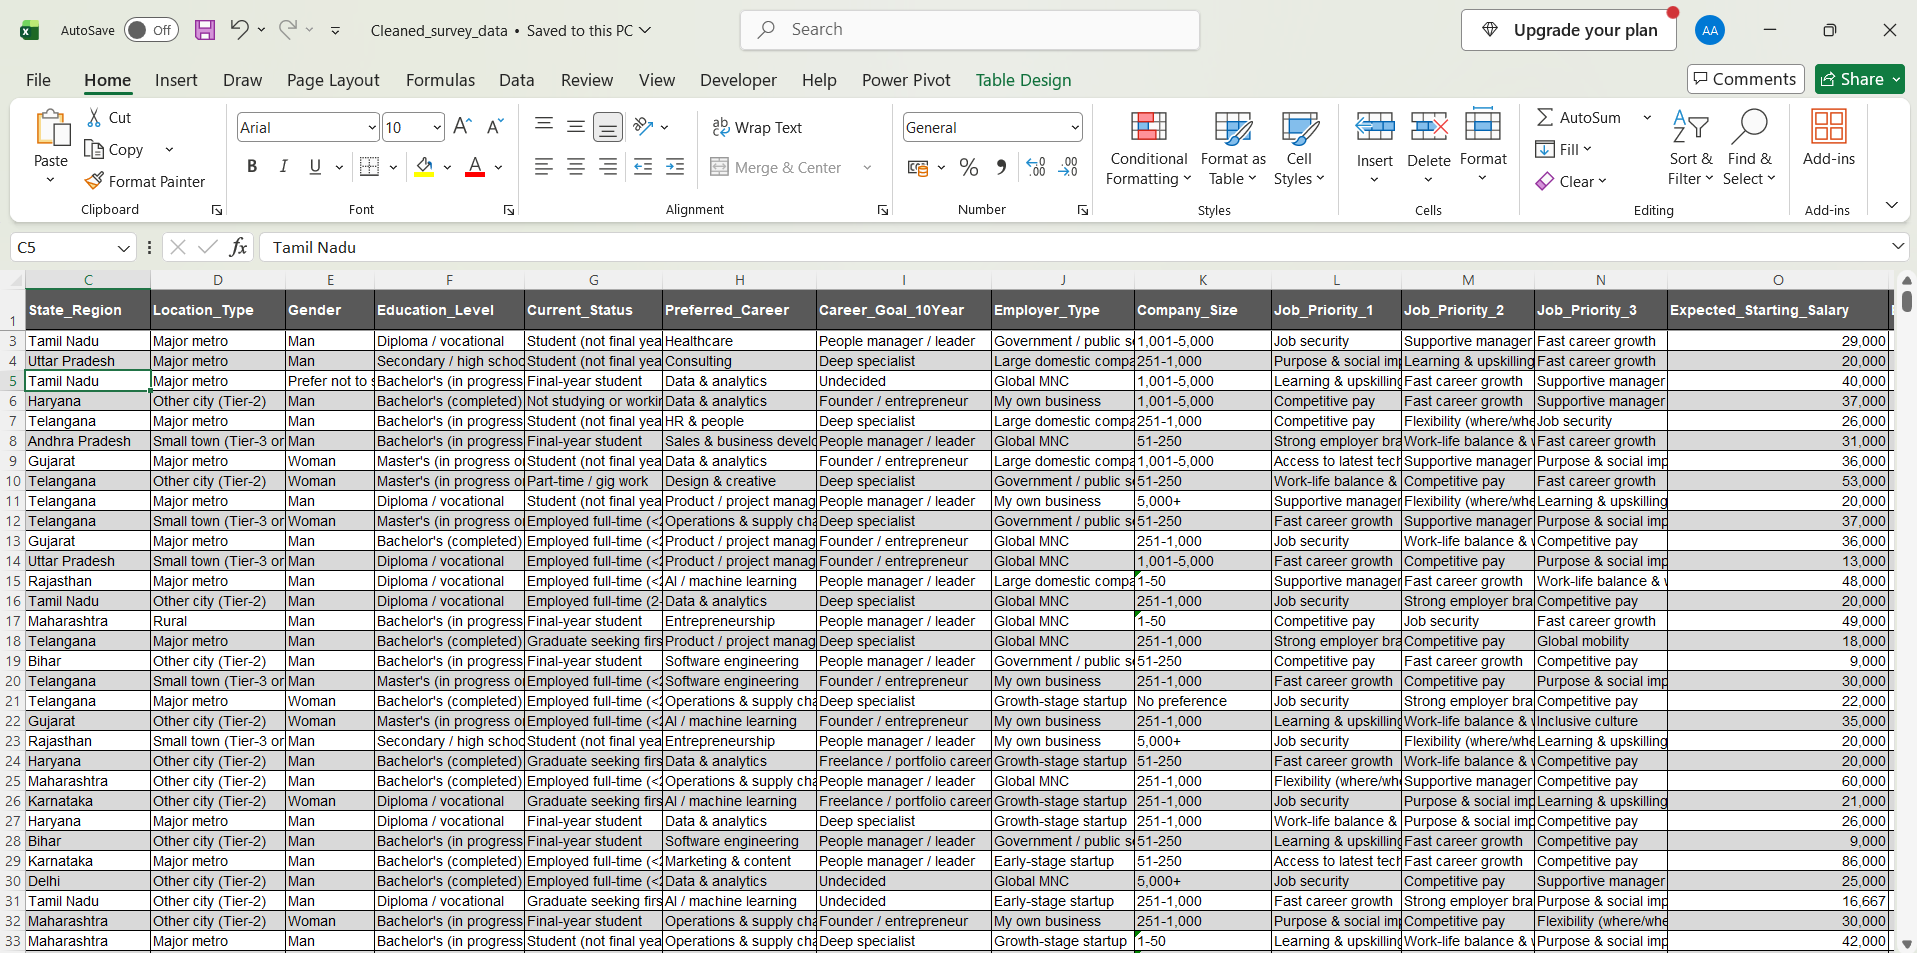Toggle Underline formatting
This screenshot has height=953, width=1917.
pyautogui.click(x=315, y=167)
